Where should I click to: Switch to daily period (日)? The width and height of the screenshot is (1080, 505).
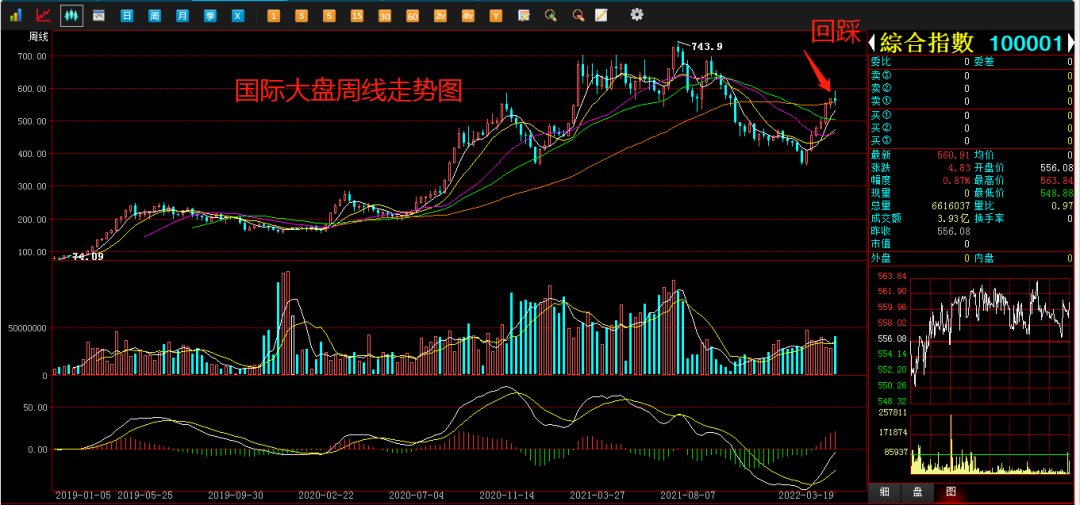pos(127,14)
